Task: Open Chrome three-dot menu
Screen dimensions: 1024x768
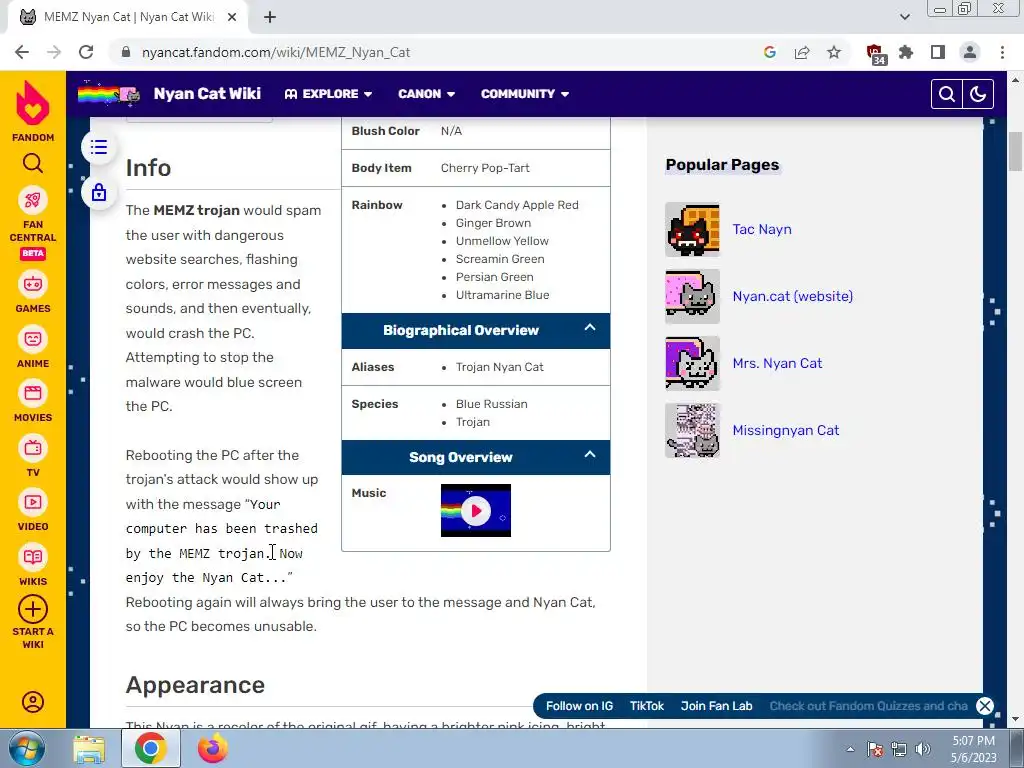Action: pyautogui.click(x=1002, y=52)
